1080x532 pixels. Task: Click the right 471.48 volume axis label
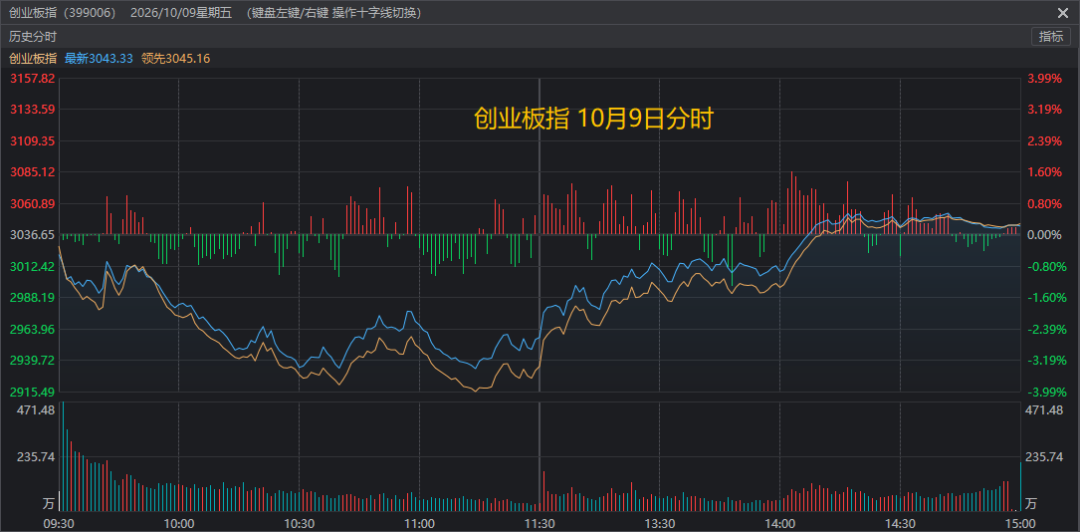pyautogui.click(x=1043, y=410)
